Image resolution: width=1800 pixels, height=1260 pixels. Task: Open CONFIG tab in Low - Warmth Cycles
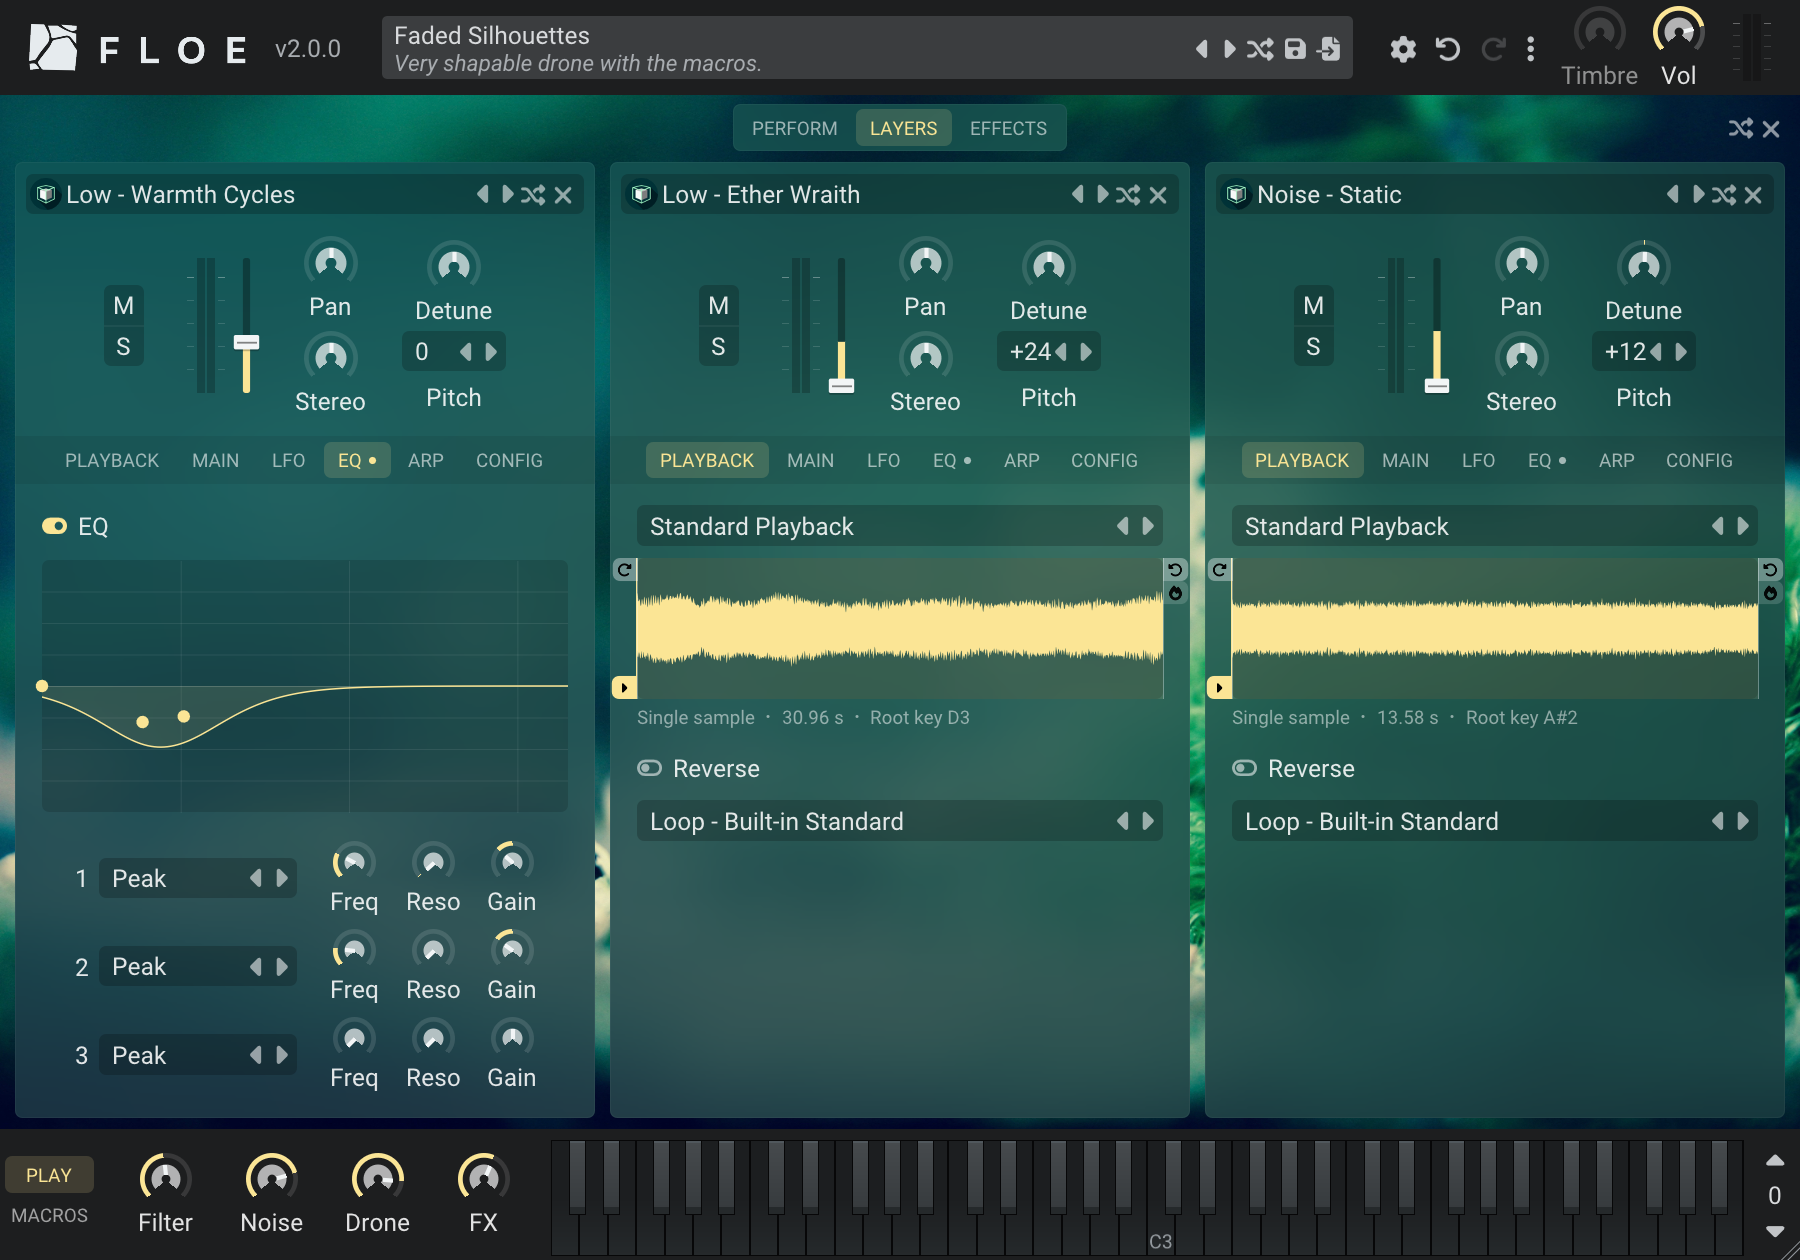tap(509, 460)
